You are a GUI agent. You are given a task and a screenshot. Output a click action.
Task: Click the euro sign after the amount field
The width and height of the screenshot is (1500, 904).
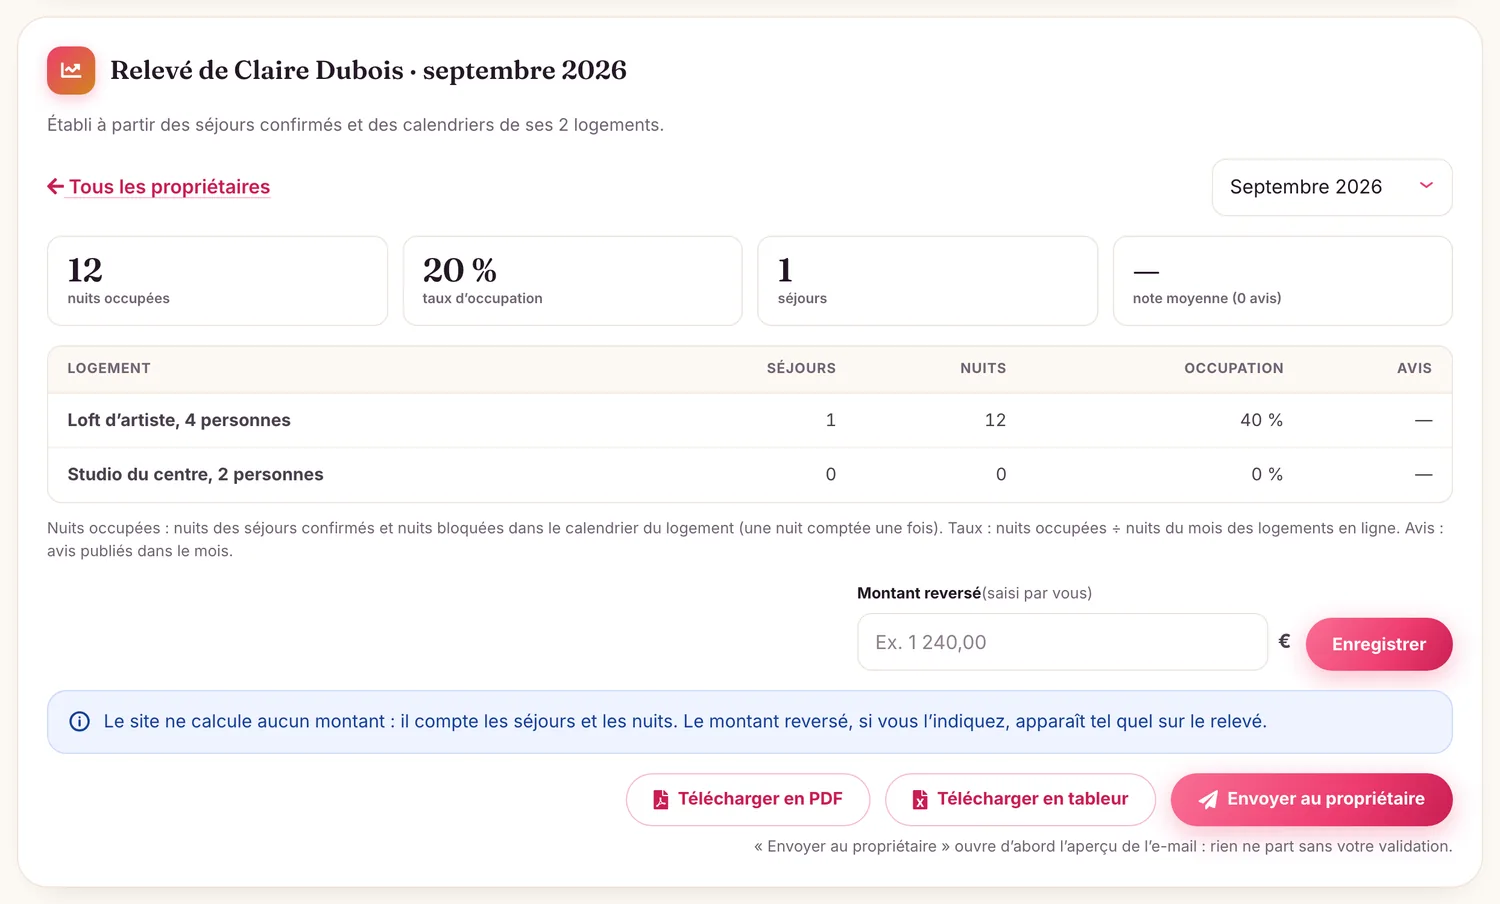point(1285,641)
